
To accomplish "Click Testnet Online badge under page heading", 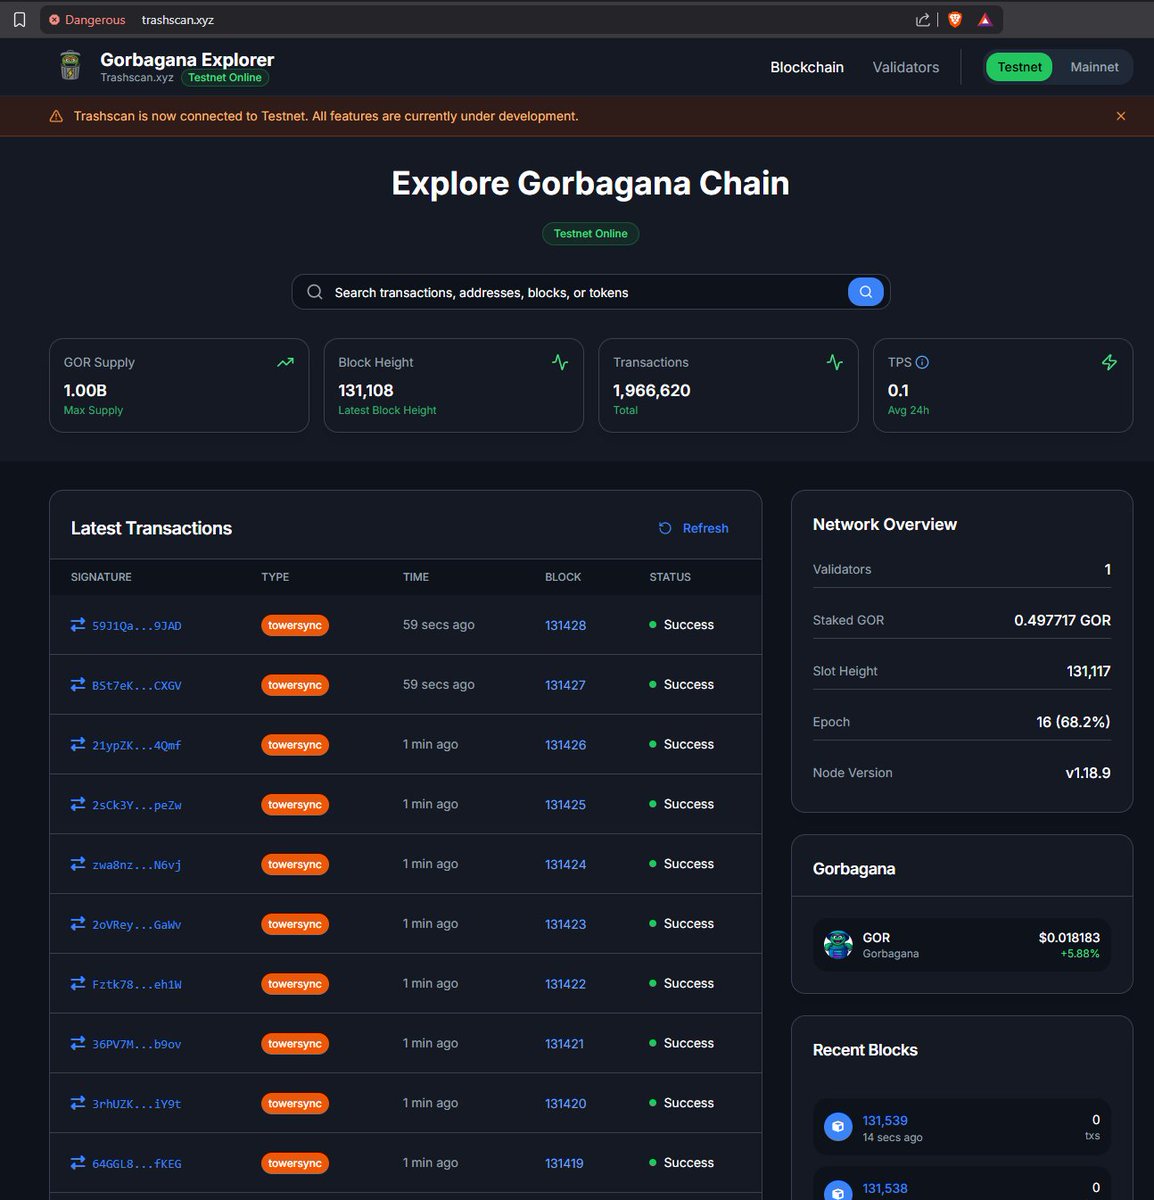I will (591, 233).
